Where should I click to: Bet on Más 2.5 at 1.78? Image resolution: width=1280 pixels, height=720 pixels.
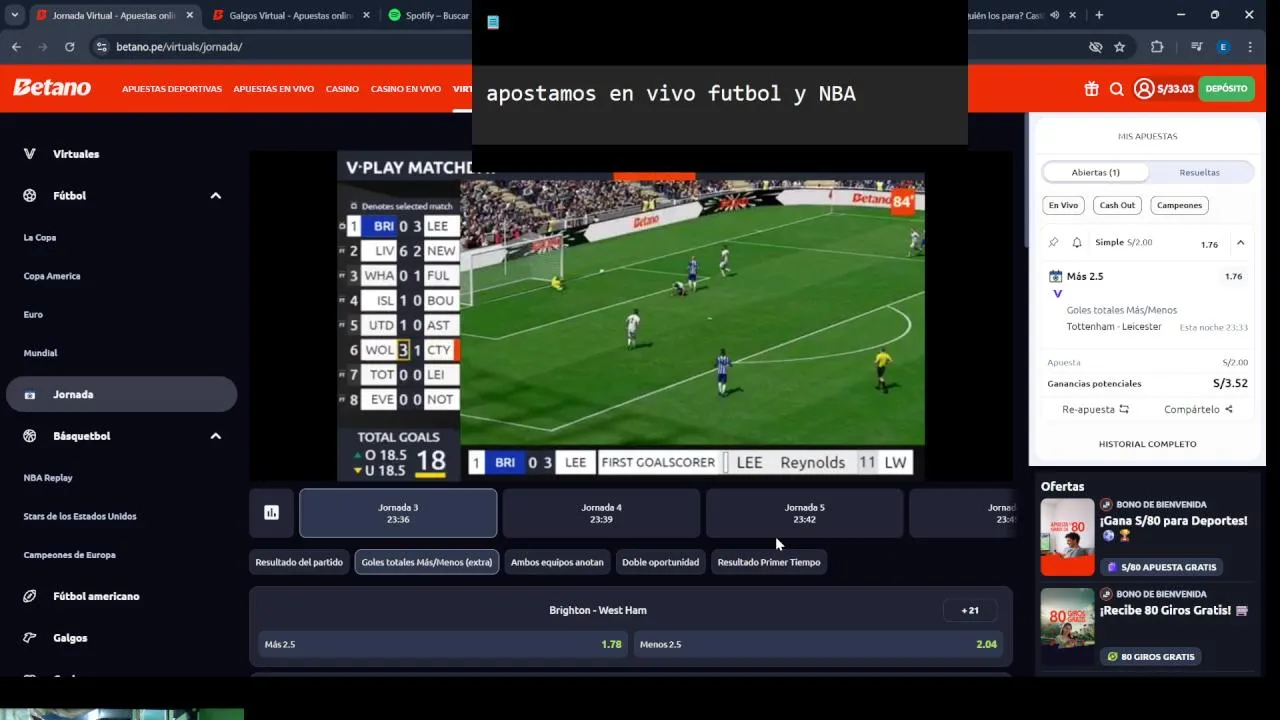[443, 644]
